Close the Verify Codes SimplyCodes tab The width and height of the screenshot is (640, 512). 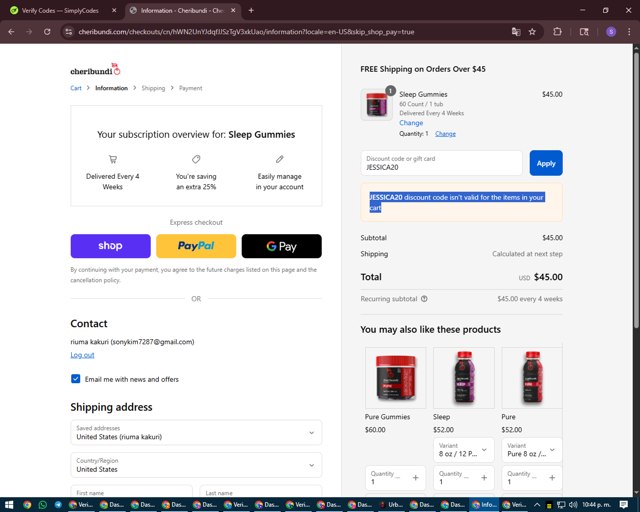point(114,10)
